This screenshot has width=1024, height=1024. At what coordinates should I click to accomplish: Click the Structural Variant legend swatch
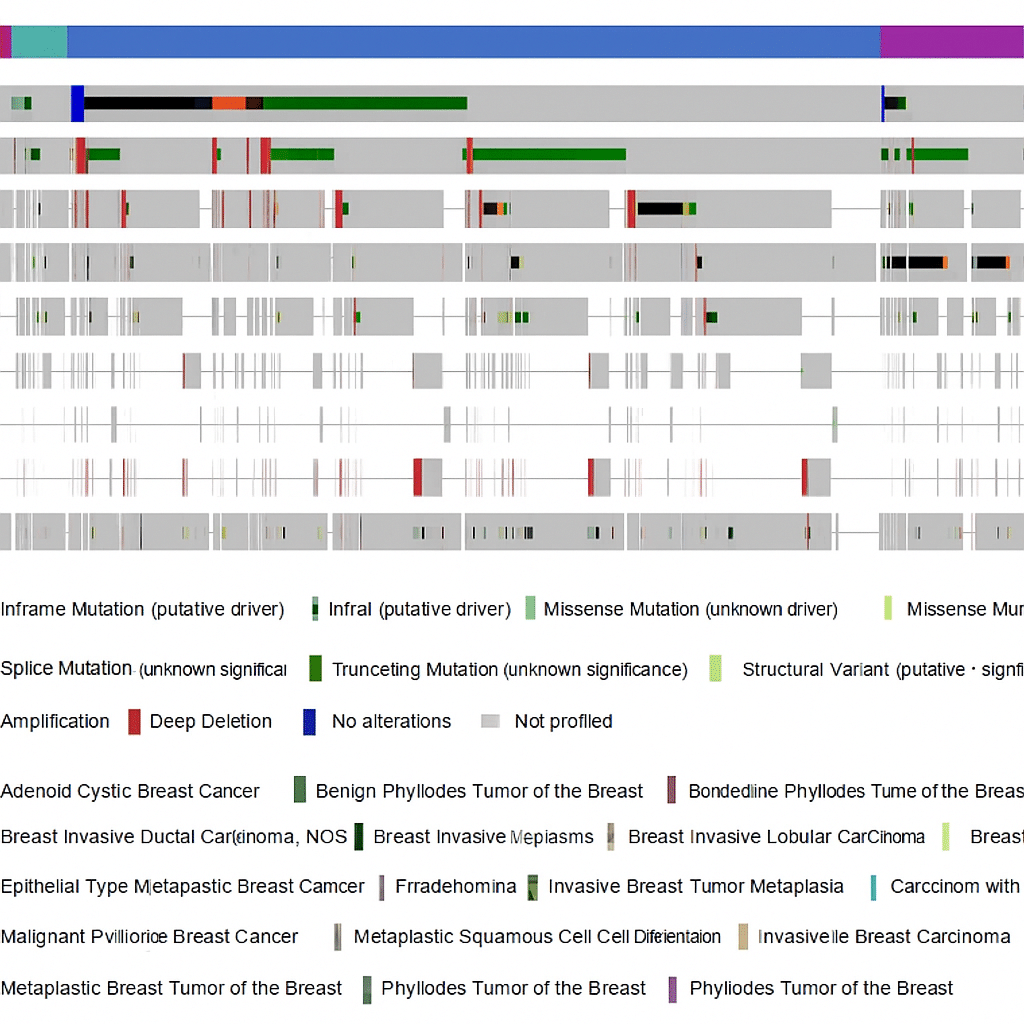[715, 669]
